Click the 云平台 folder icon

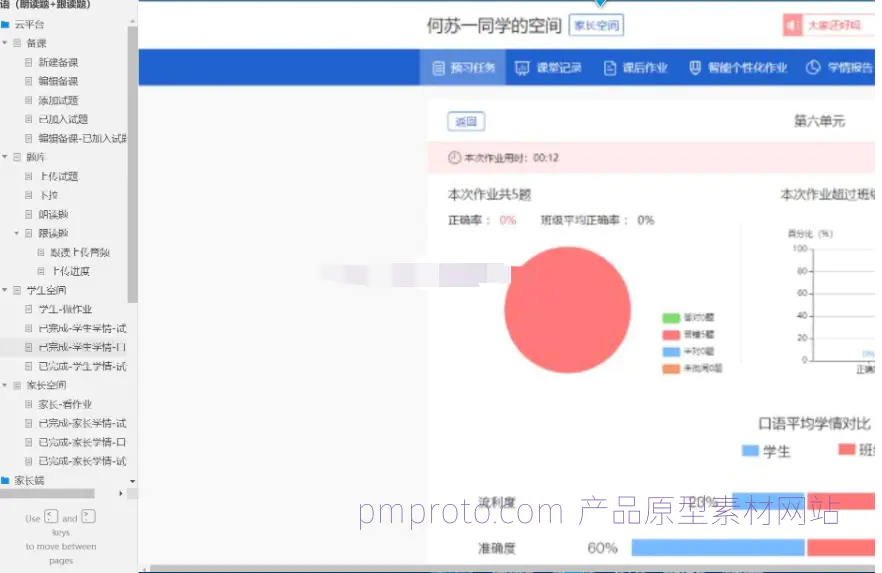pos(6,25)
